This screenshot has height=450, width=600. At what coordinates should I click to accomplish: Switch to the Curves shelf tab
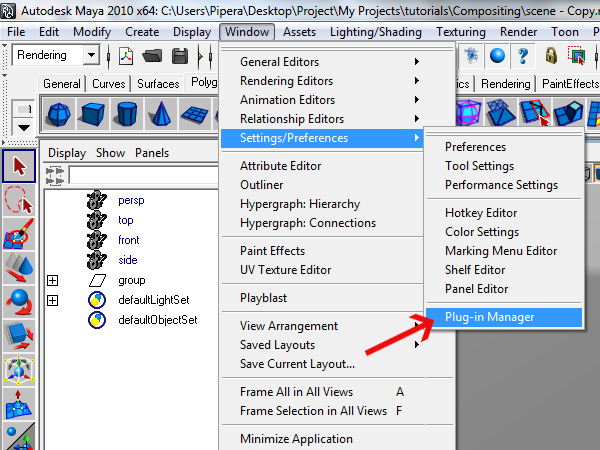tap(109, 84)
